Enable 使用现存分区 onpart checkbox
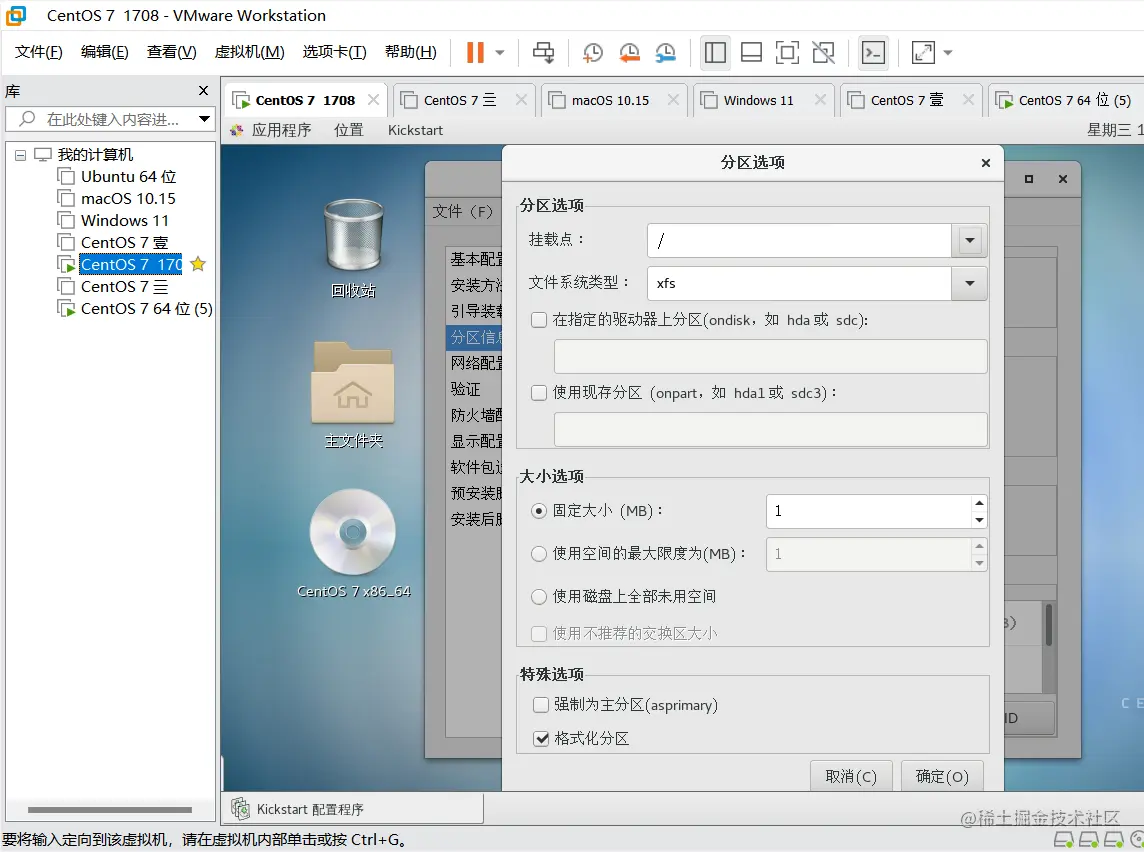Image resolution: width=1144 pixels, height=852 pixels. pyautogui.click(x=539, y=392)
